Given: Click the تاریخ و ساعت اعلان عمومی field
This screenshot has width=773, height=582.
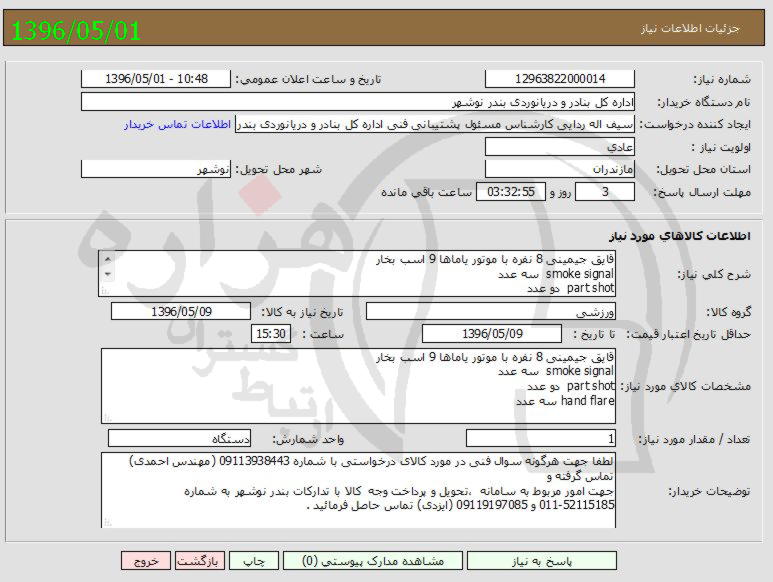Looking at the screenshot, I should (155, 79).
